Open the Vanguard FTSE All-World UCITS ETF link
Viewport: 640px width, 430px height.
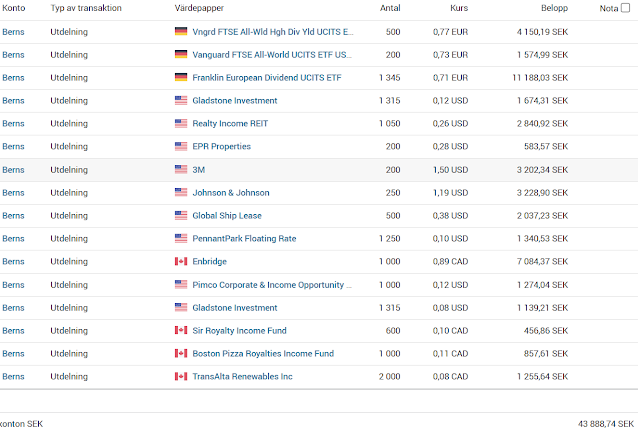pos(272,55)
